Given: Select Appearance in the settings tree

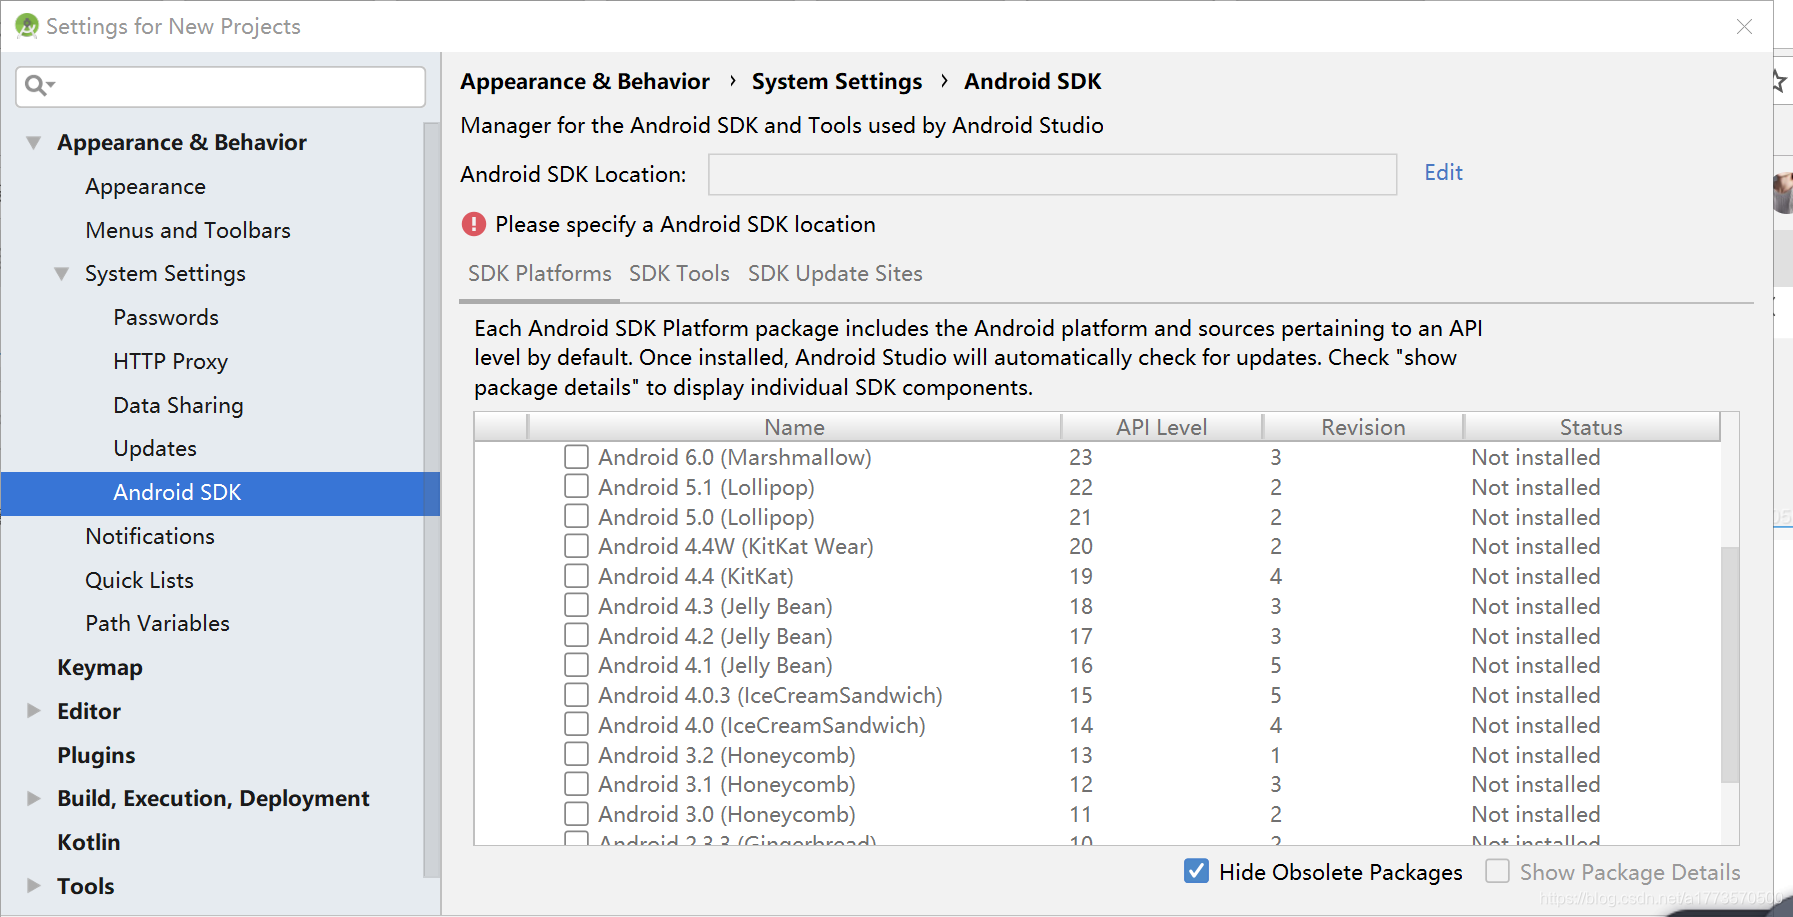Looking at the screenshot, I should pyautogui.click(x=145, y=187).
